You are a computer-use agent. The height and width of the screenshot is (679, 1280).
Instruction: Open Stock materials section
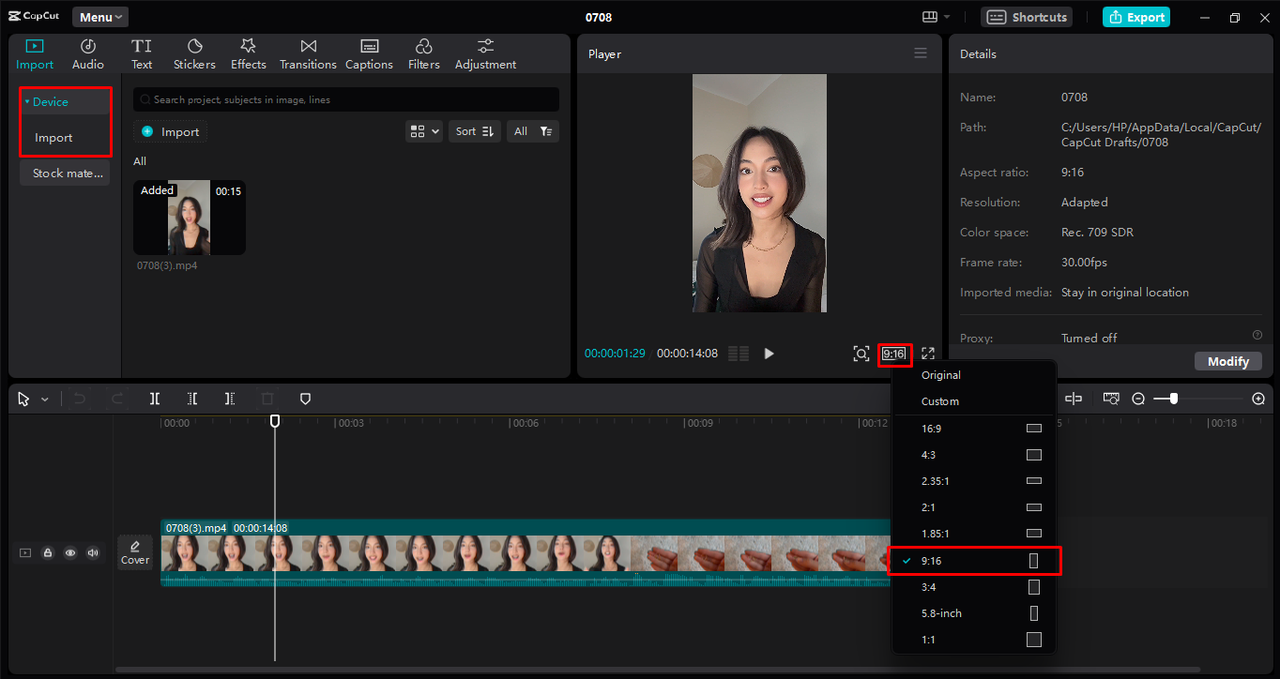(66, 173)
